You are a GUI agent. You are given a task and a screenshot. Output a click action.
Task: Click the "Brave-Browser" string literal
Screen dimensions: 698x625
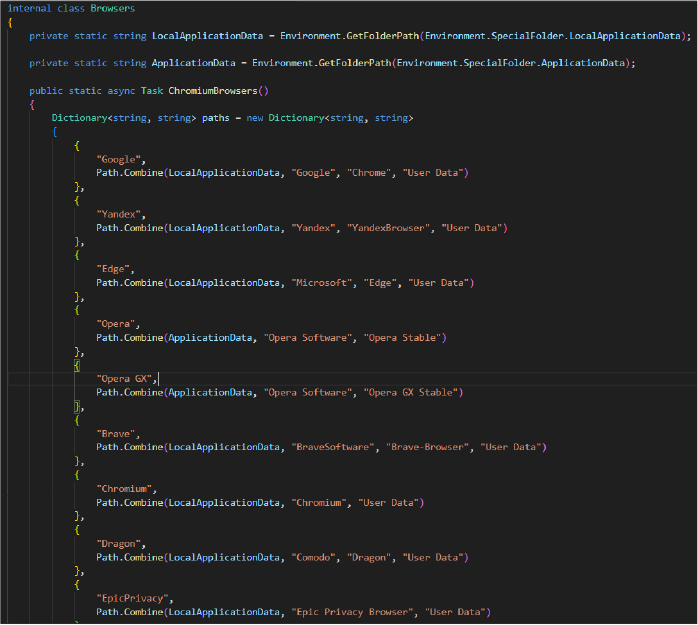(x=427, y=447)
